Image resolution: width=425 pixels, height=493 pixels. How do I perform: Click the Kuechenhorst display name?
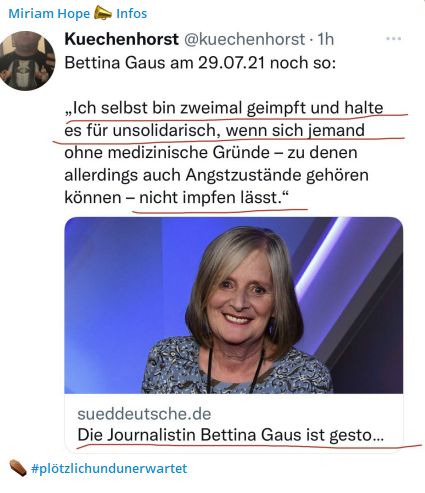pyautogui.click(x=121, y=39)
